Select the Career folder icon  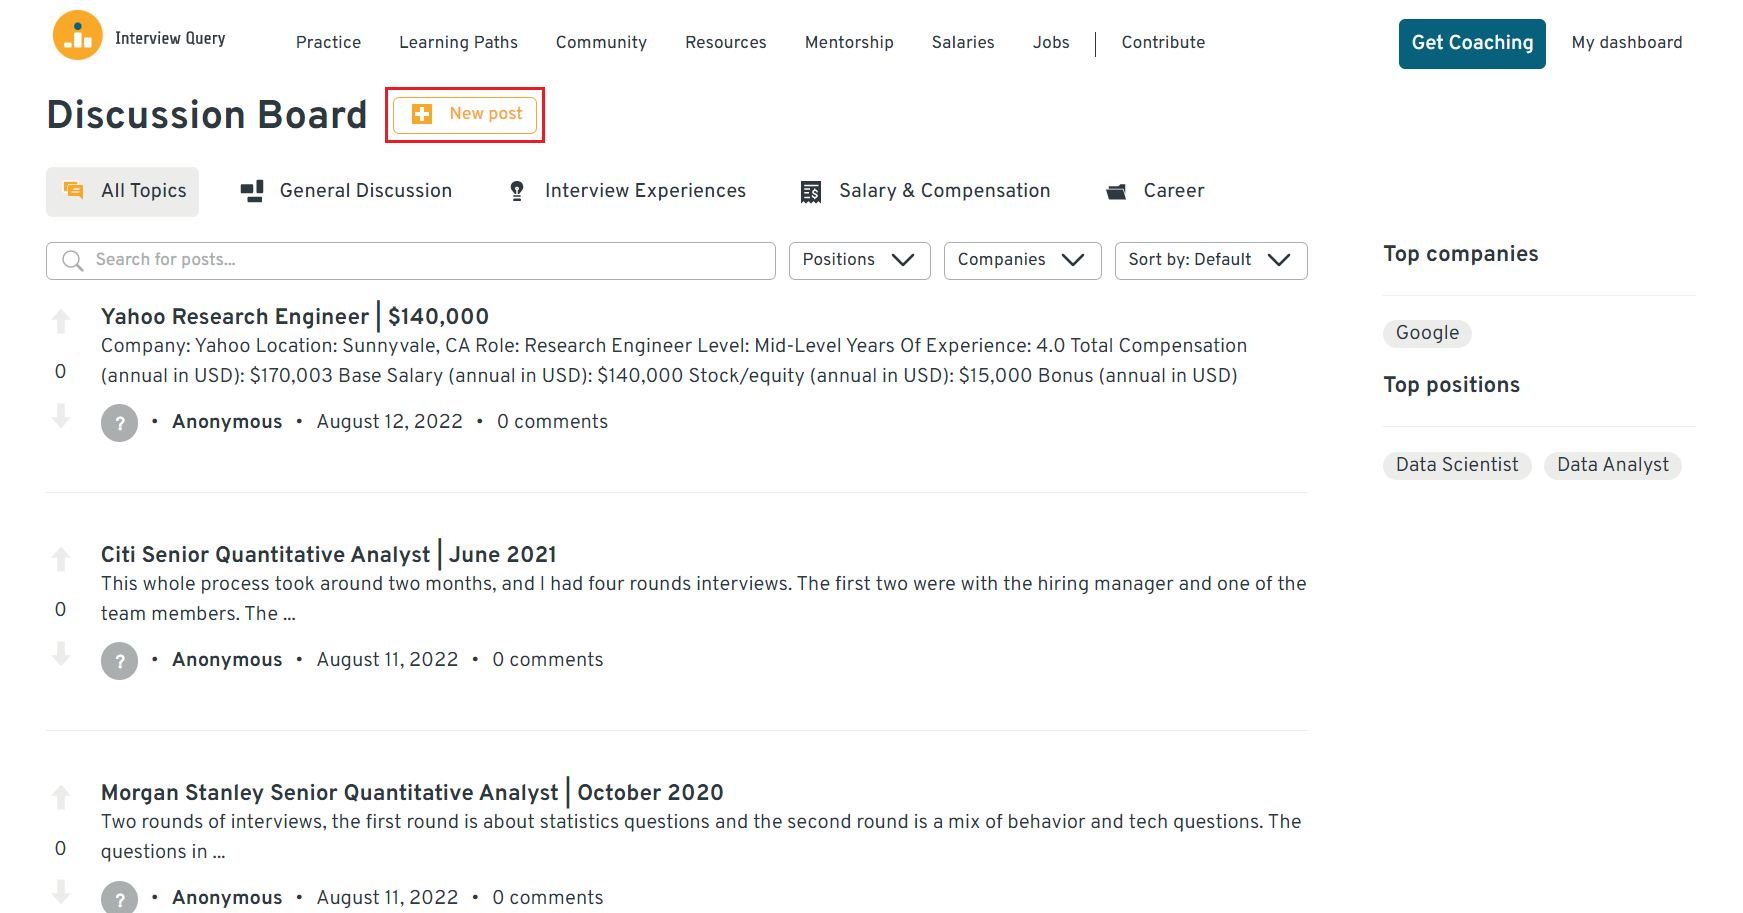[1117, 191]
